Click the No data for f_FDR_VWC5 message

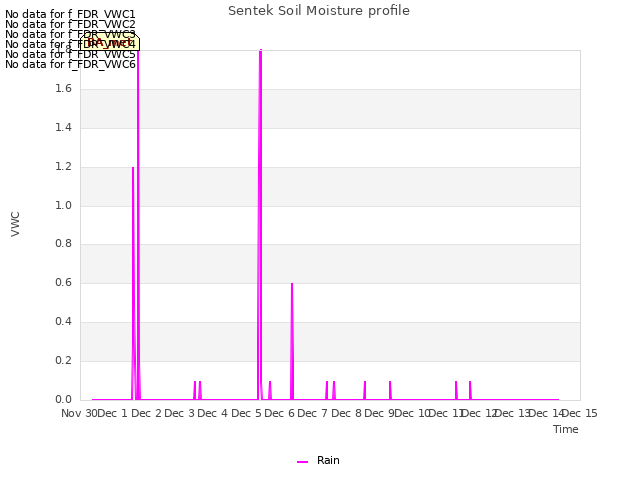(70, 54)
